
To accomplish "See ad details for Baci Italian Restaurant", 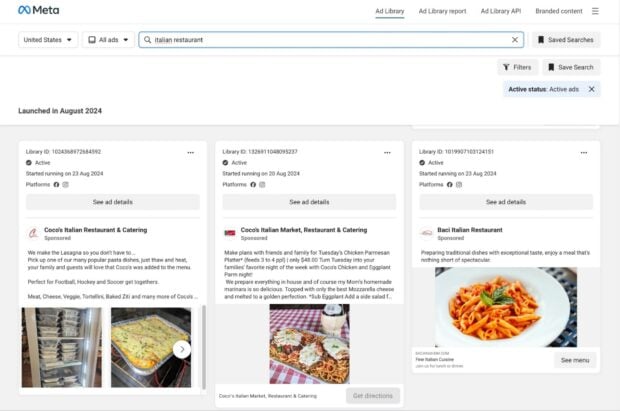I will tap(506, 202).
